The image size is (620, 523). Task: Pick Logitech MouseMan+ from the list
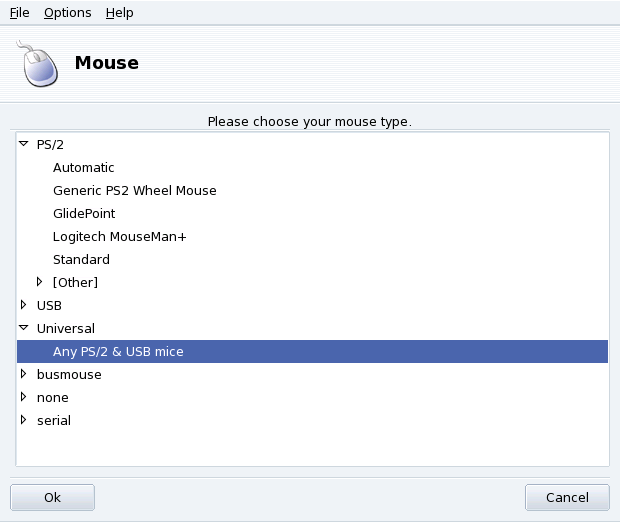pyautogui.click(x=120, y=236)
